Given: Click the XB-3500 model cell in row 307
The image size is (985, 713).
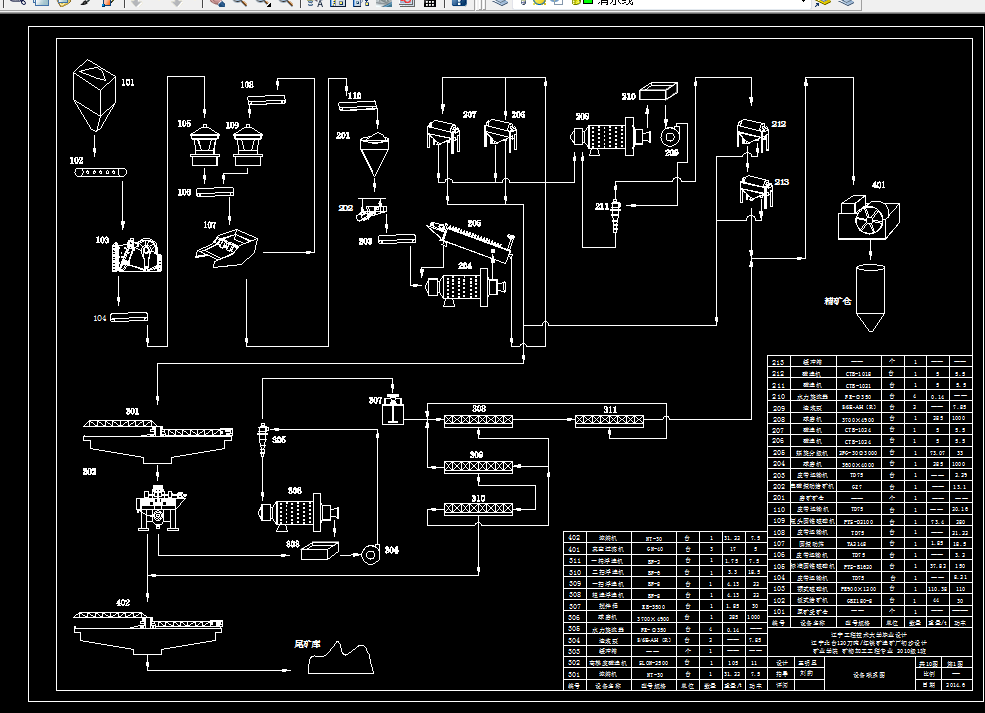Looking at the screenshot, I should click(x=654, y=606).
